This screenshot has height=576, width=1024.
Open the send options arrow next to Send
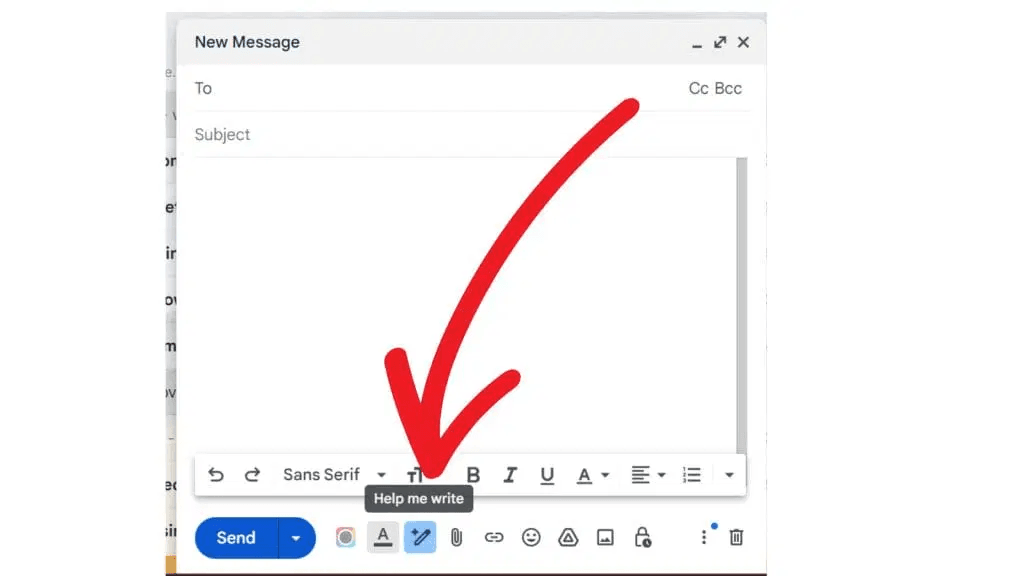(296, 538)
